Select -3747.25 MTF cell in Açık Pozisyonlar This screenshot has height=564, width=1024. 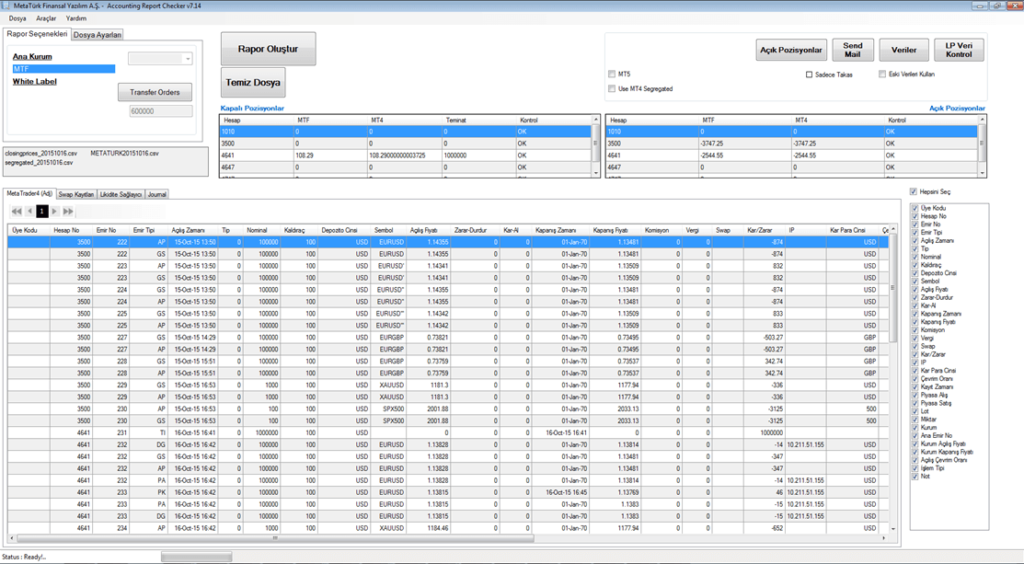click(x=745, y=144)
